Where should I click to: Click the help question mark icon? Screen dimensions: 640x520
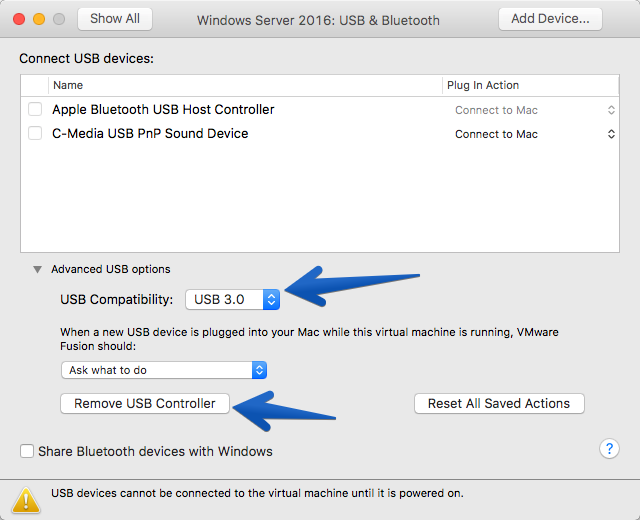pyautogui.click(x=609, y=449)
